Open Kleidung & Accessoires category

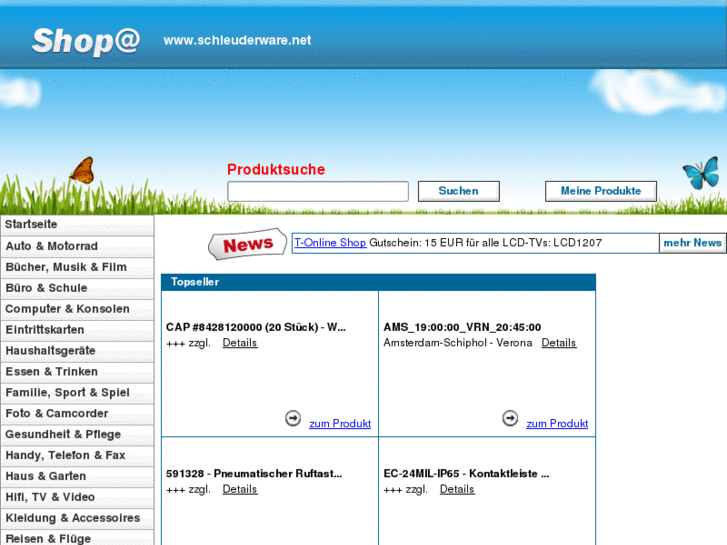(x=77, y=518)
